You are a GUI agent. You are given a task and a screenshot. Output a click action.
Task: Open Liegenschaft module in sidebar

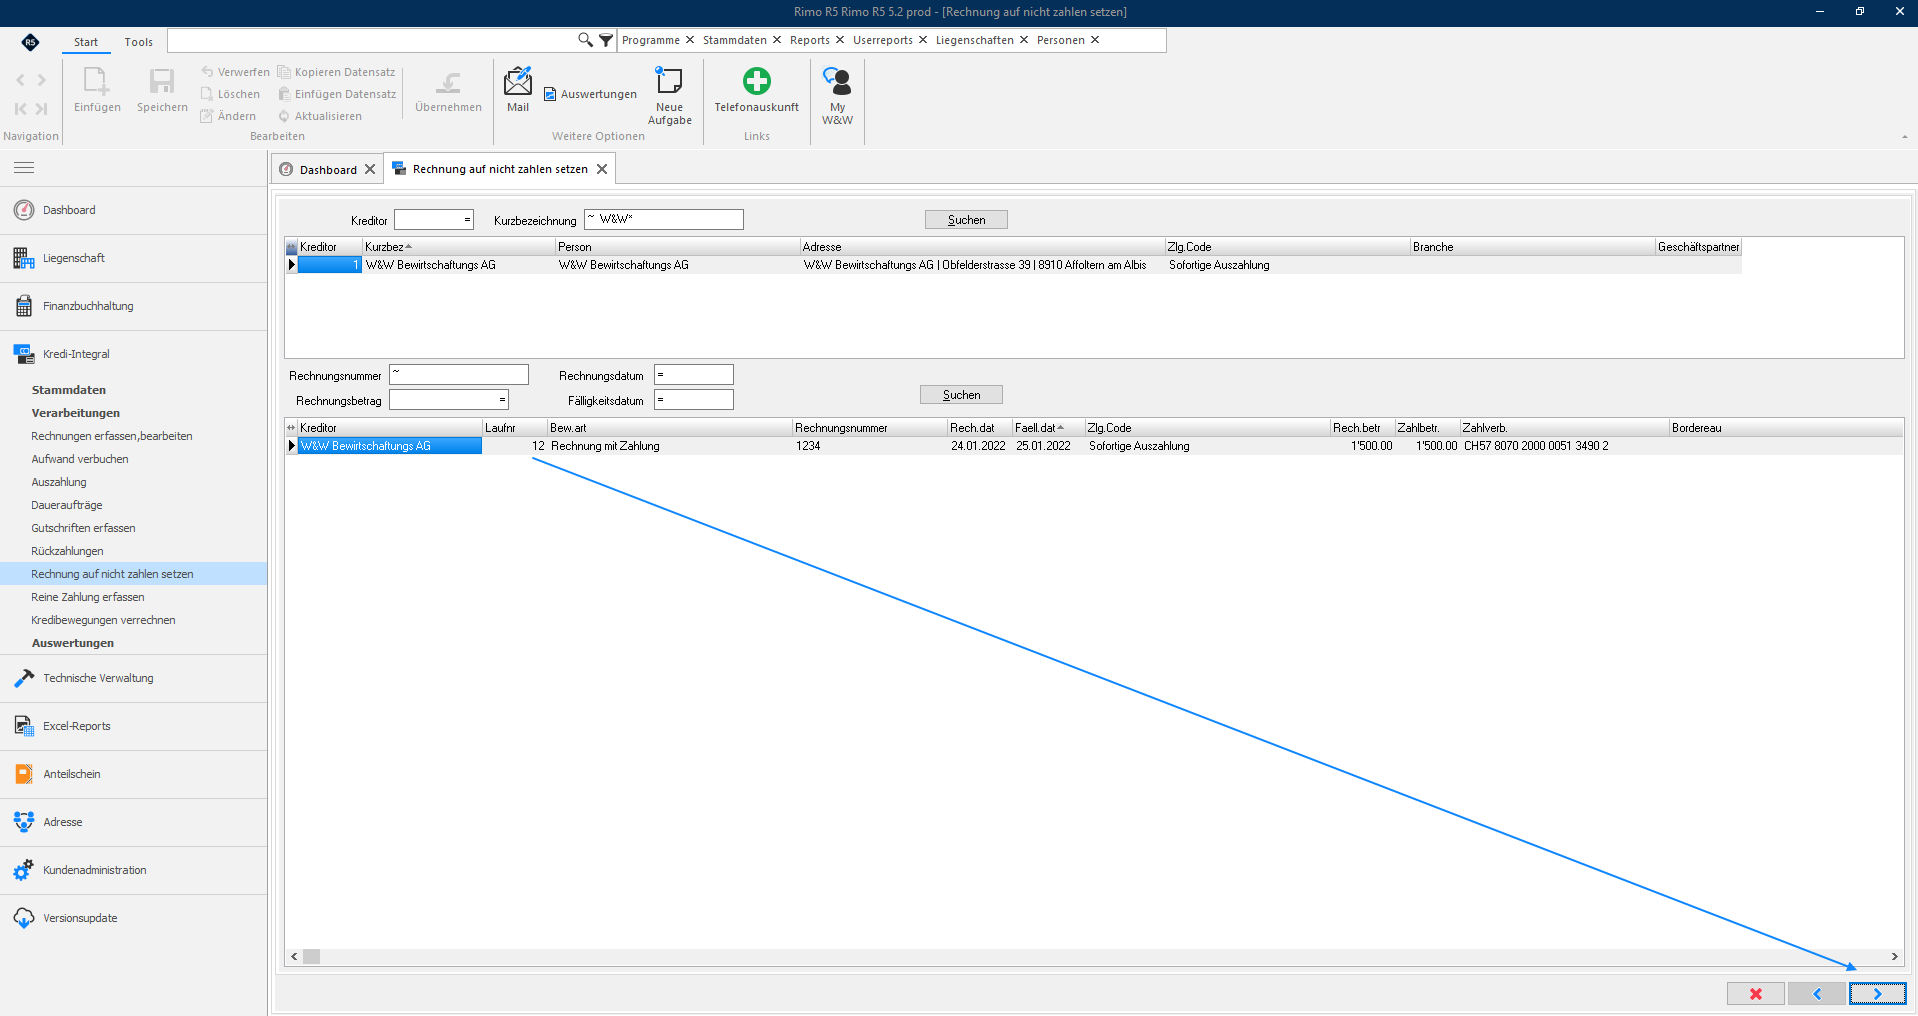coord(133,258)
